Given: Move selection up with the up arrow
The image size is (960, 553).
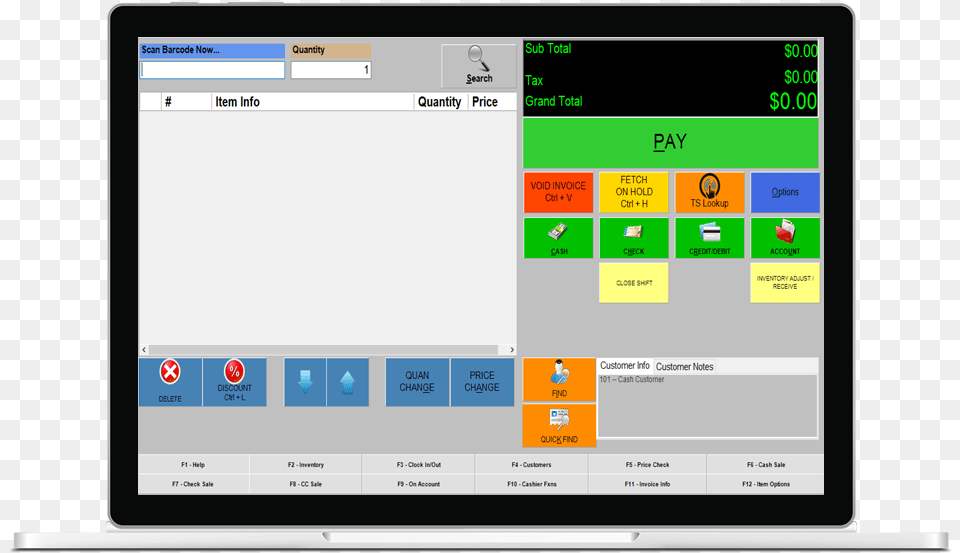Looking at the screenshot, I should point(347,382).
